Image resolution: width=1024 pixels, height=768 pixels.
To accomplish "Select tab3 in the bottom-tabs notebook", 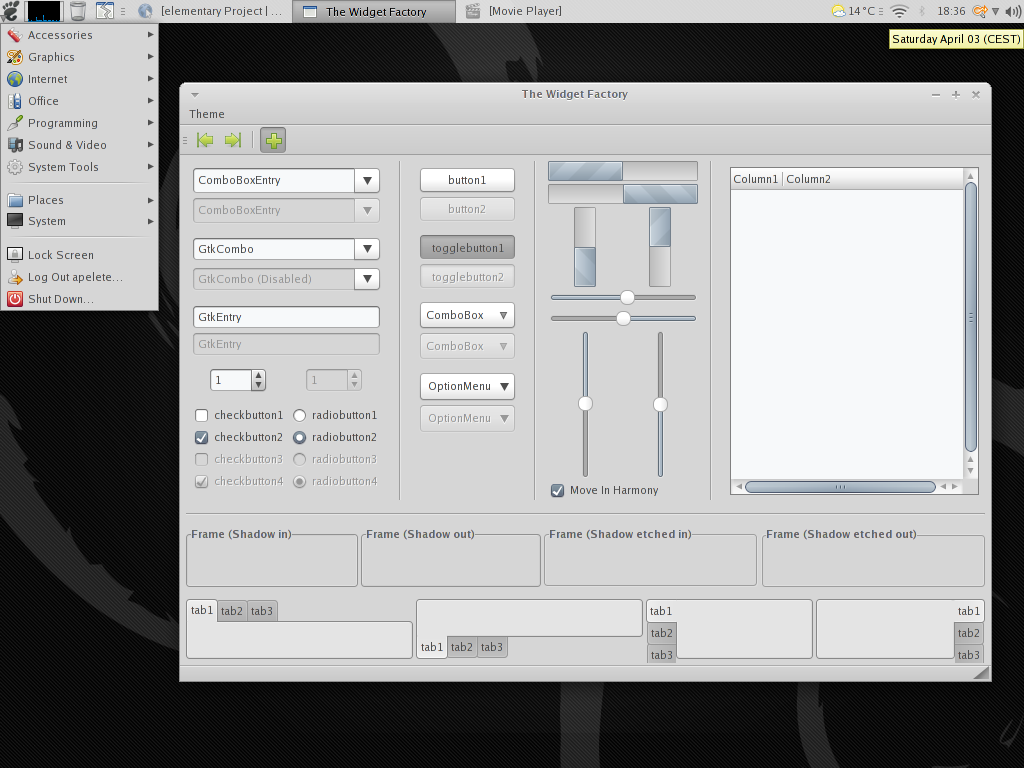I will click(x=492, y=647).
